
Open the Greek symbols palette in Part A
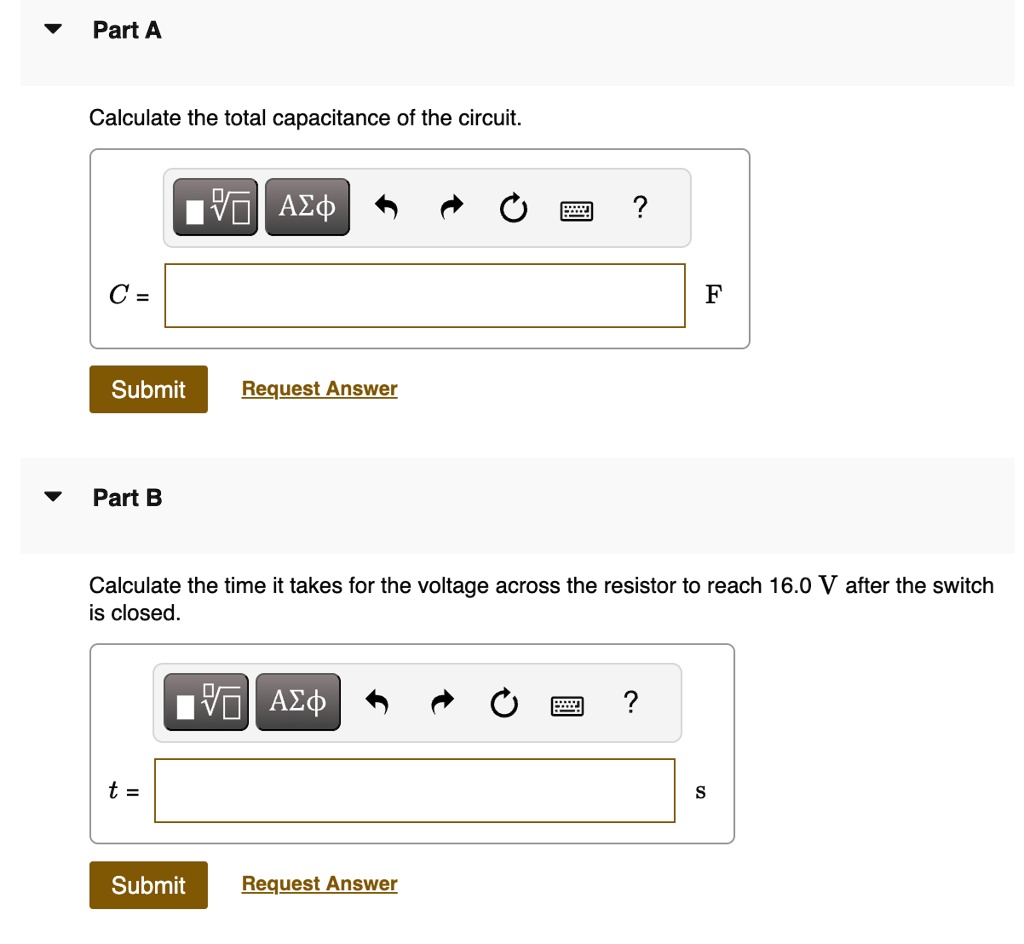point(306,206)
